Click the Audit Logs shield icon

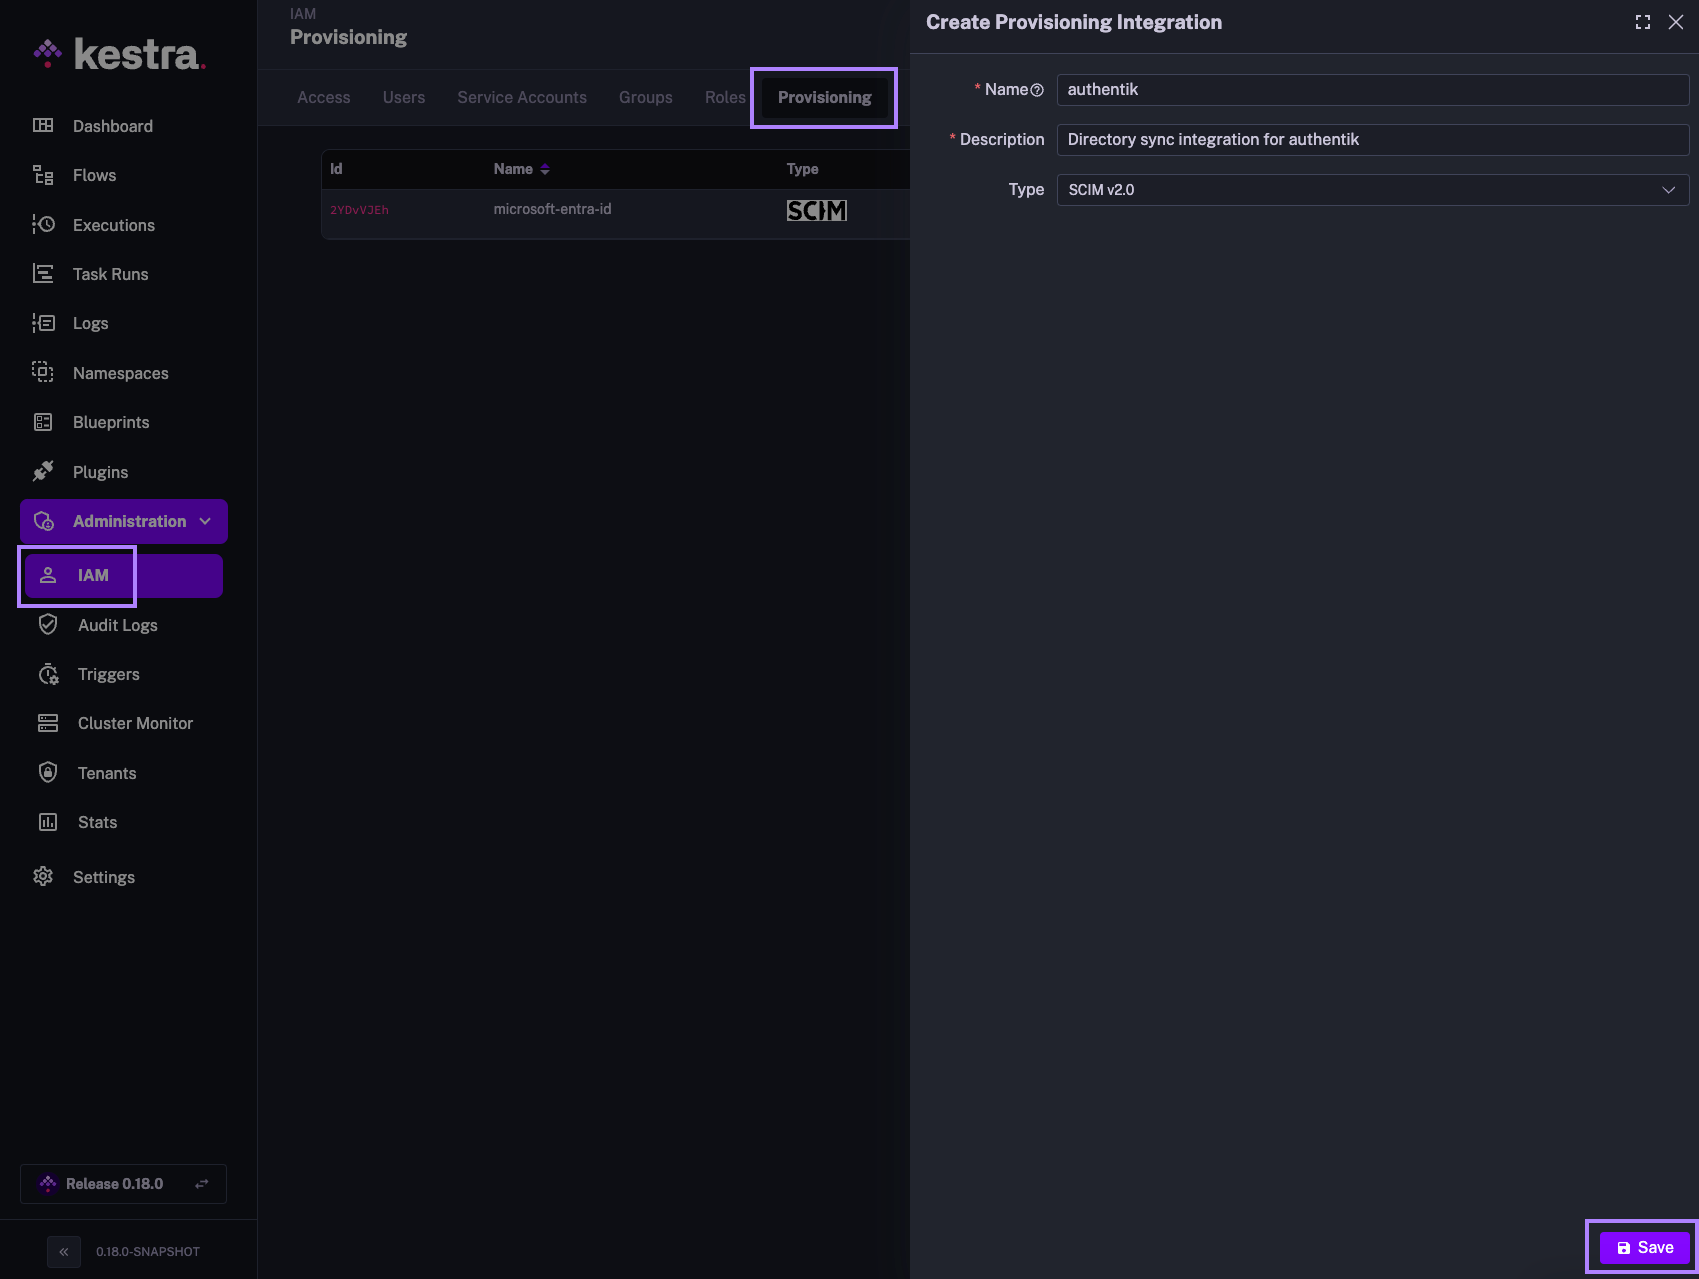point(48,625)
